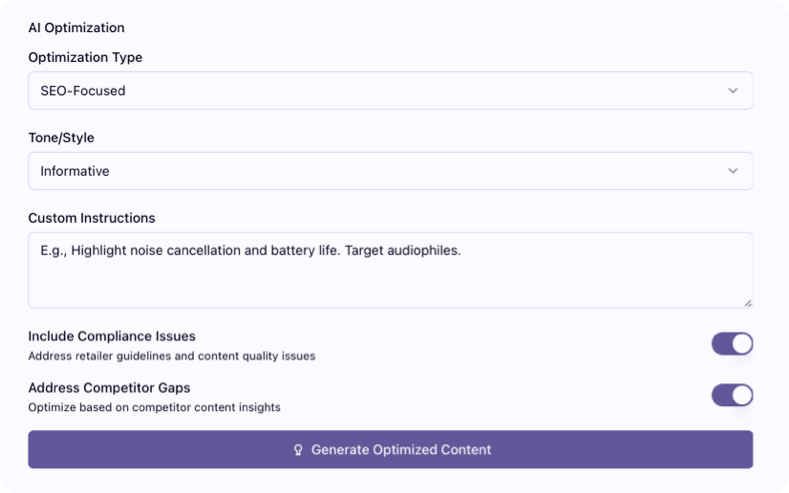The width and height of the screenshot is (789, 493).
Task: Click the Optimization Type field label
Action: (x=85, y=58)
